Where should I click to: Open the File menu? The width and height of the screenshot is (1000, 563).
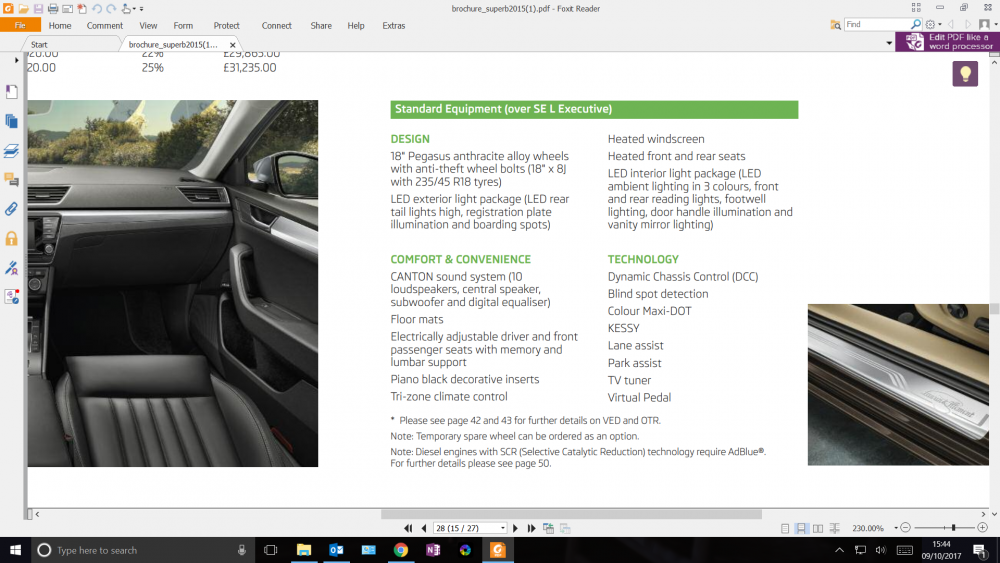pos(20,26)
